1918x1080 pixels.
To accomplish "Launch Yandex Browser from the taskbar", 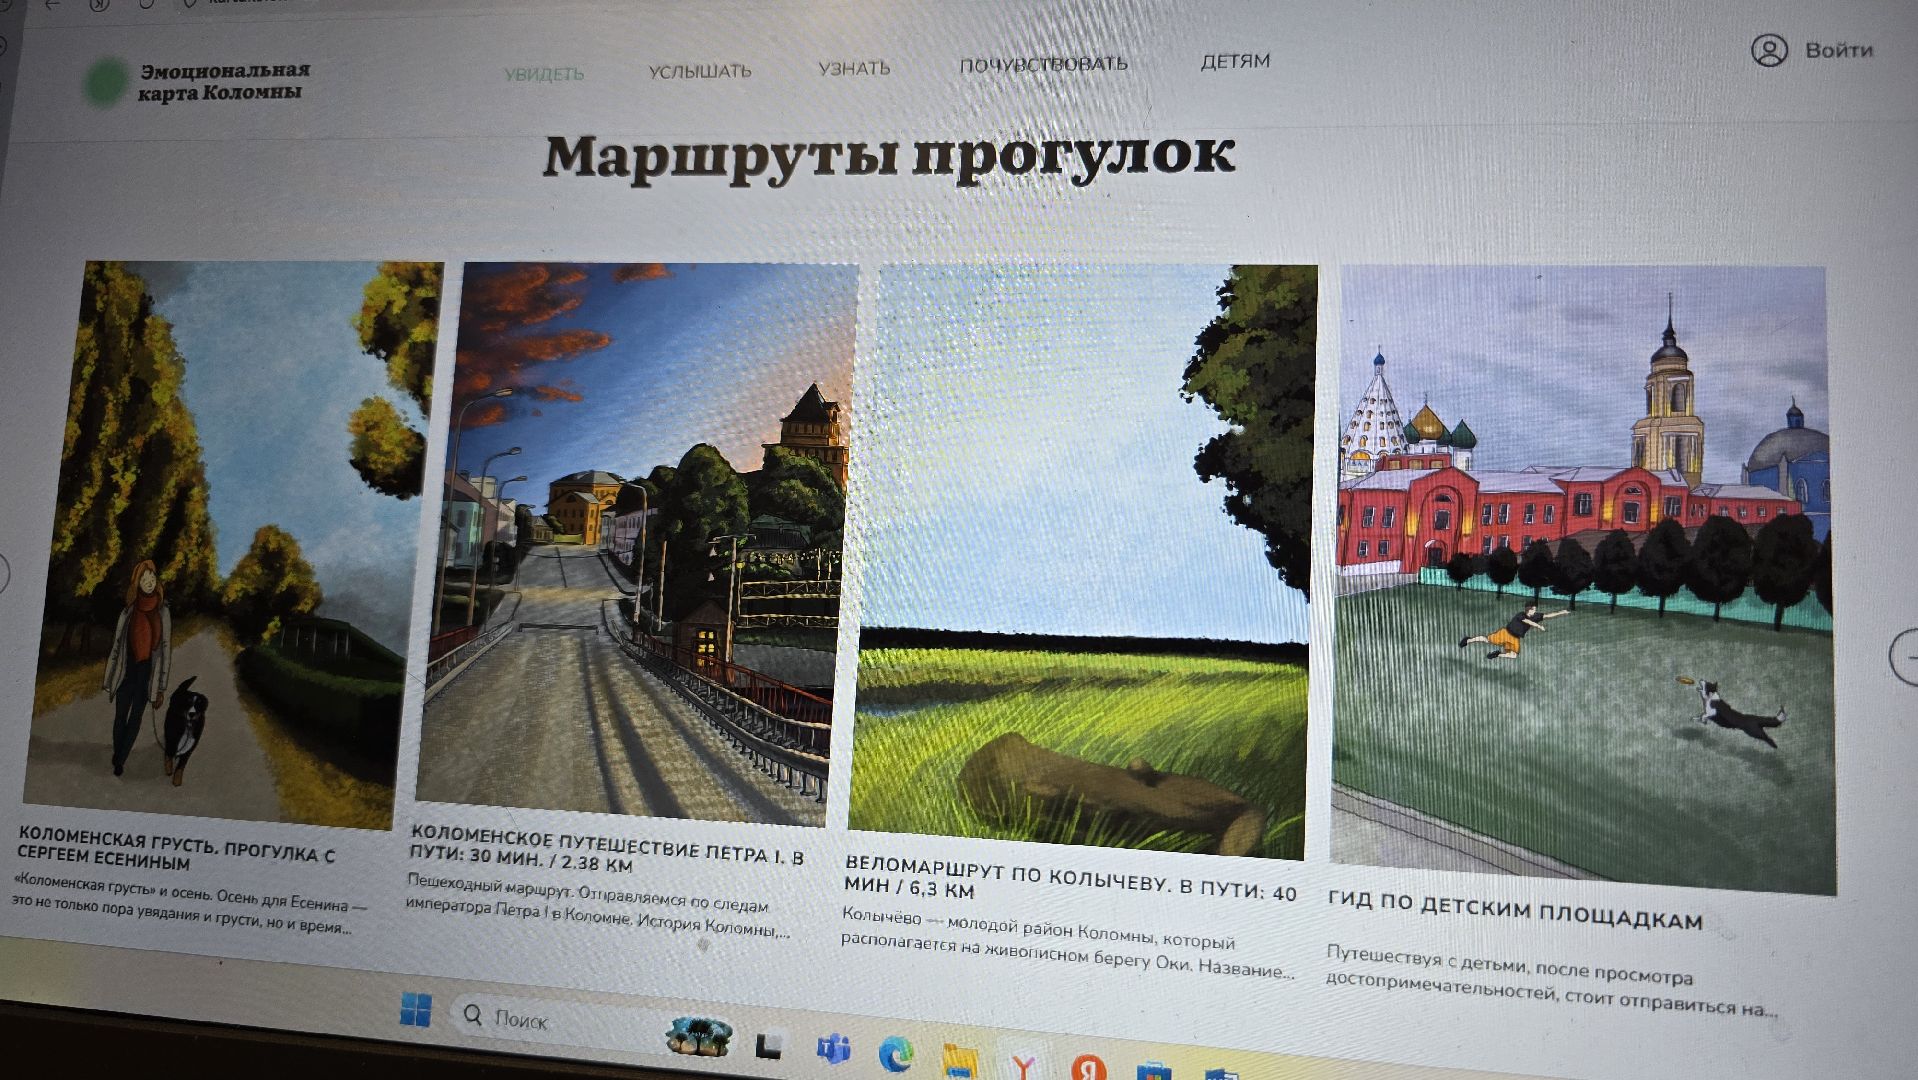I will (1025, 1066).
